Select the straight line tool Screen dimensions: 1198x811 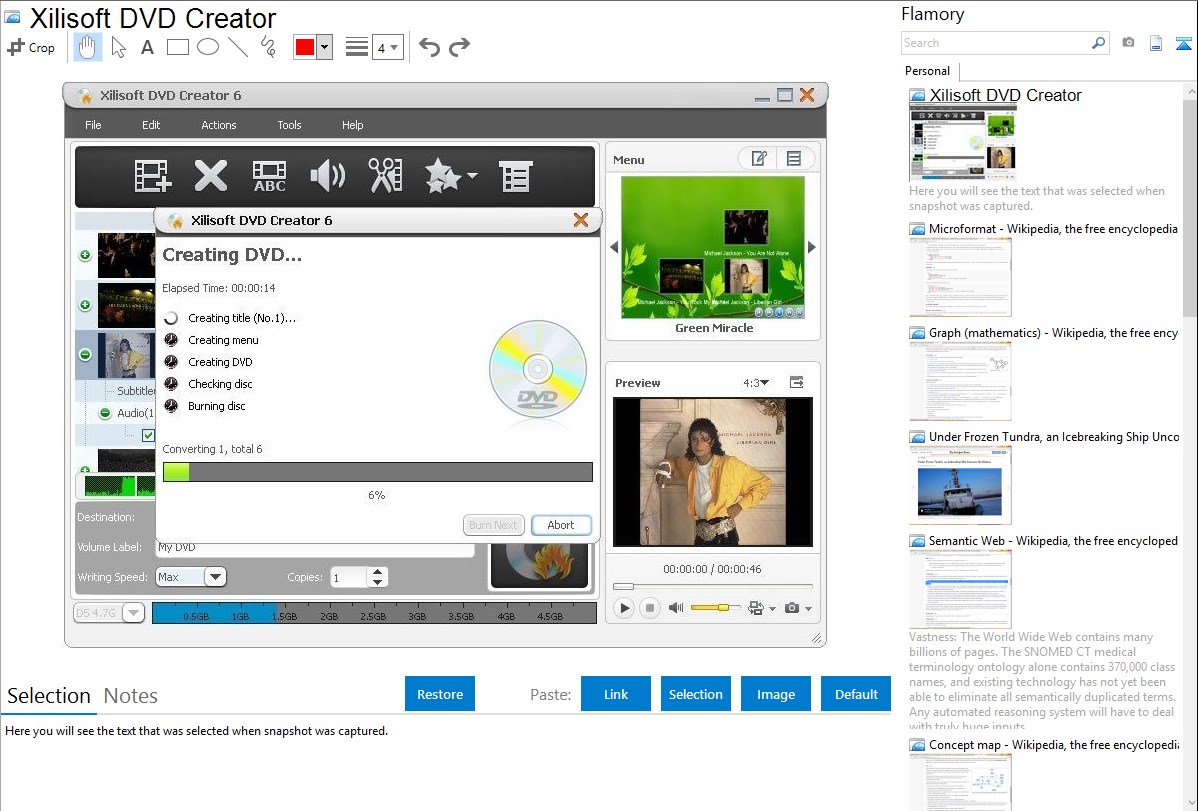238,47
